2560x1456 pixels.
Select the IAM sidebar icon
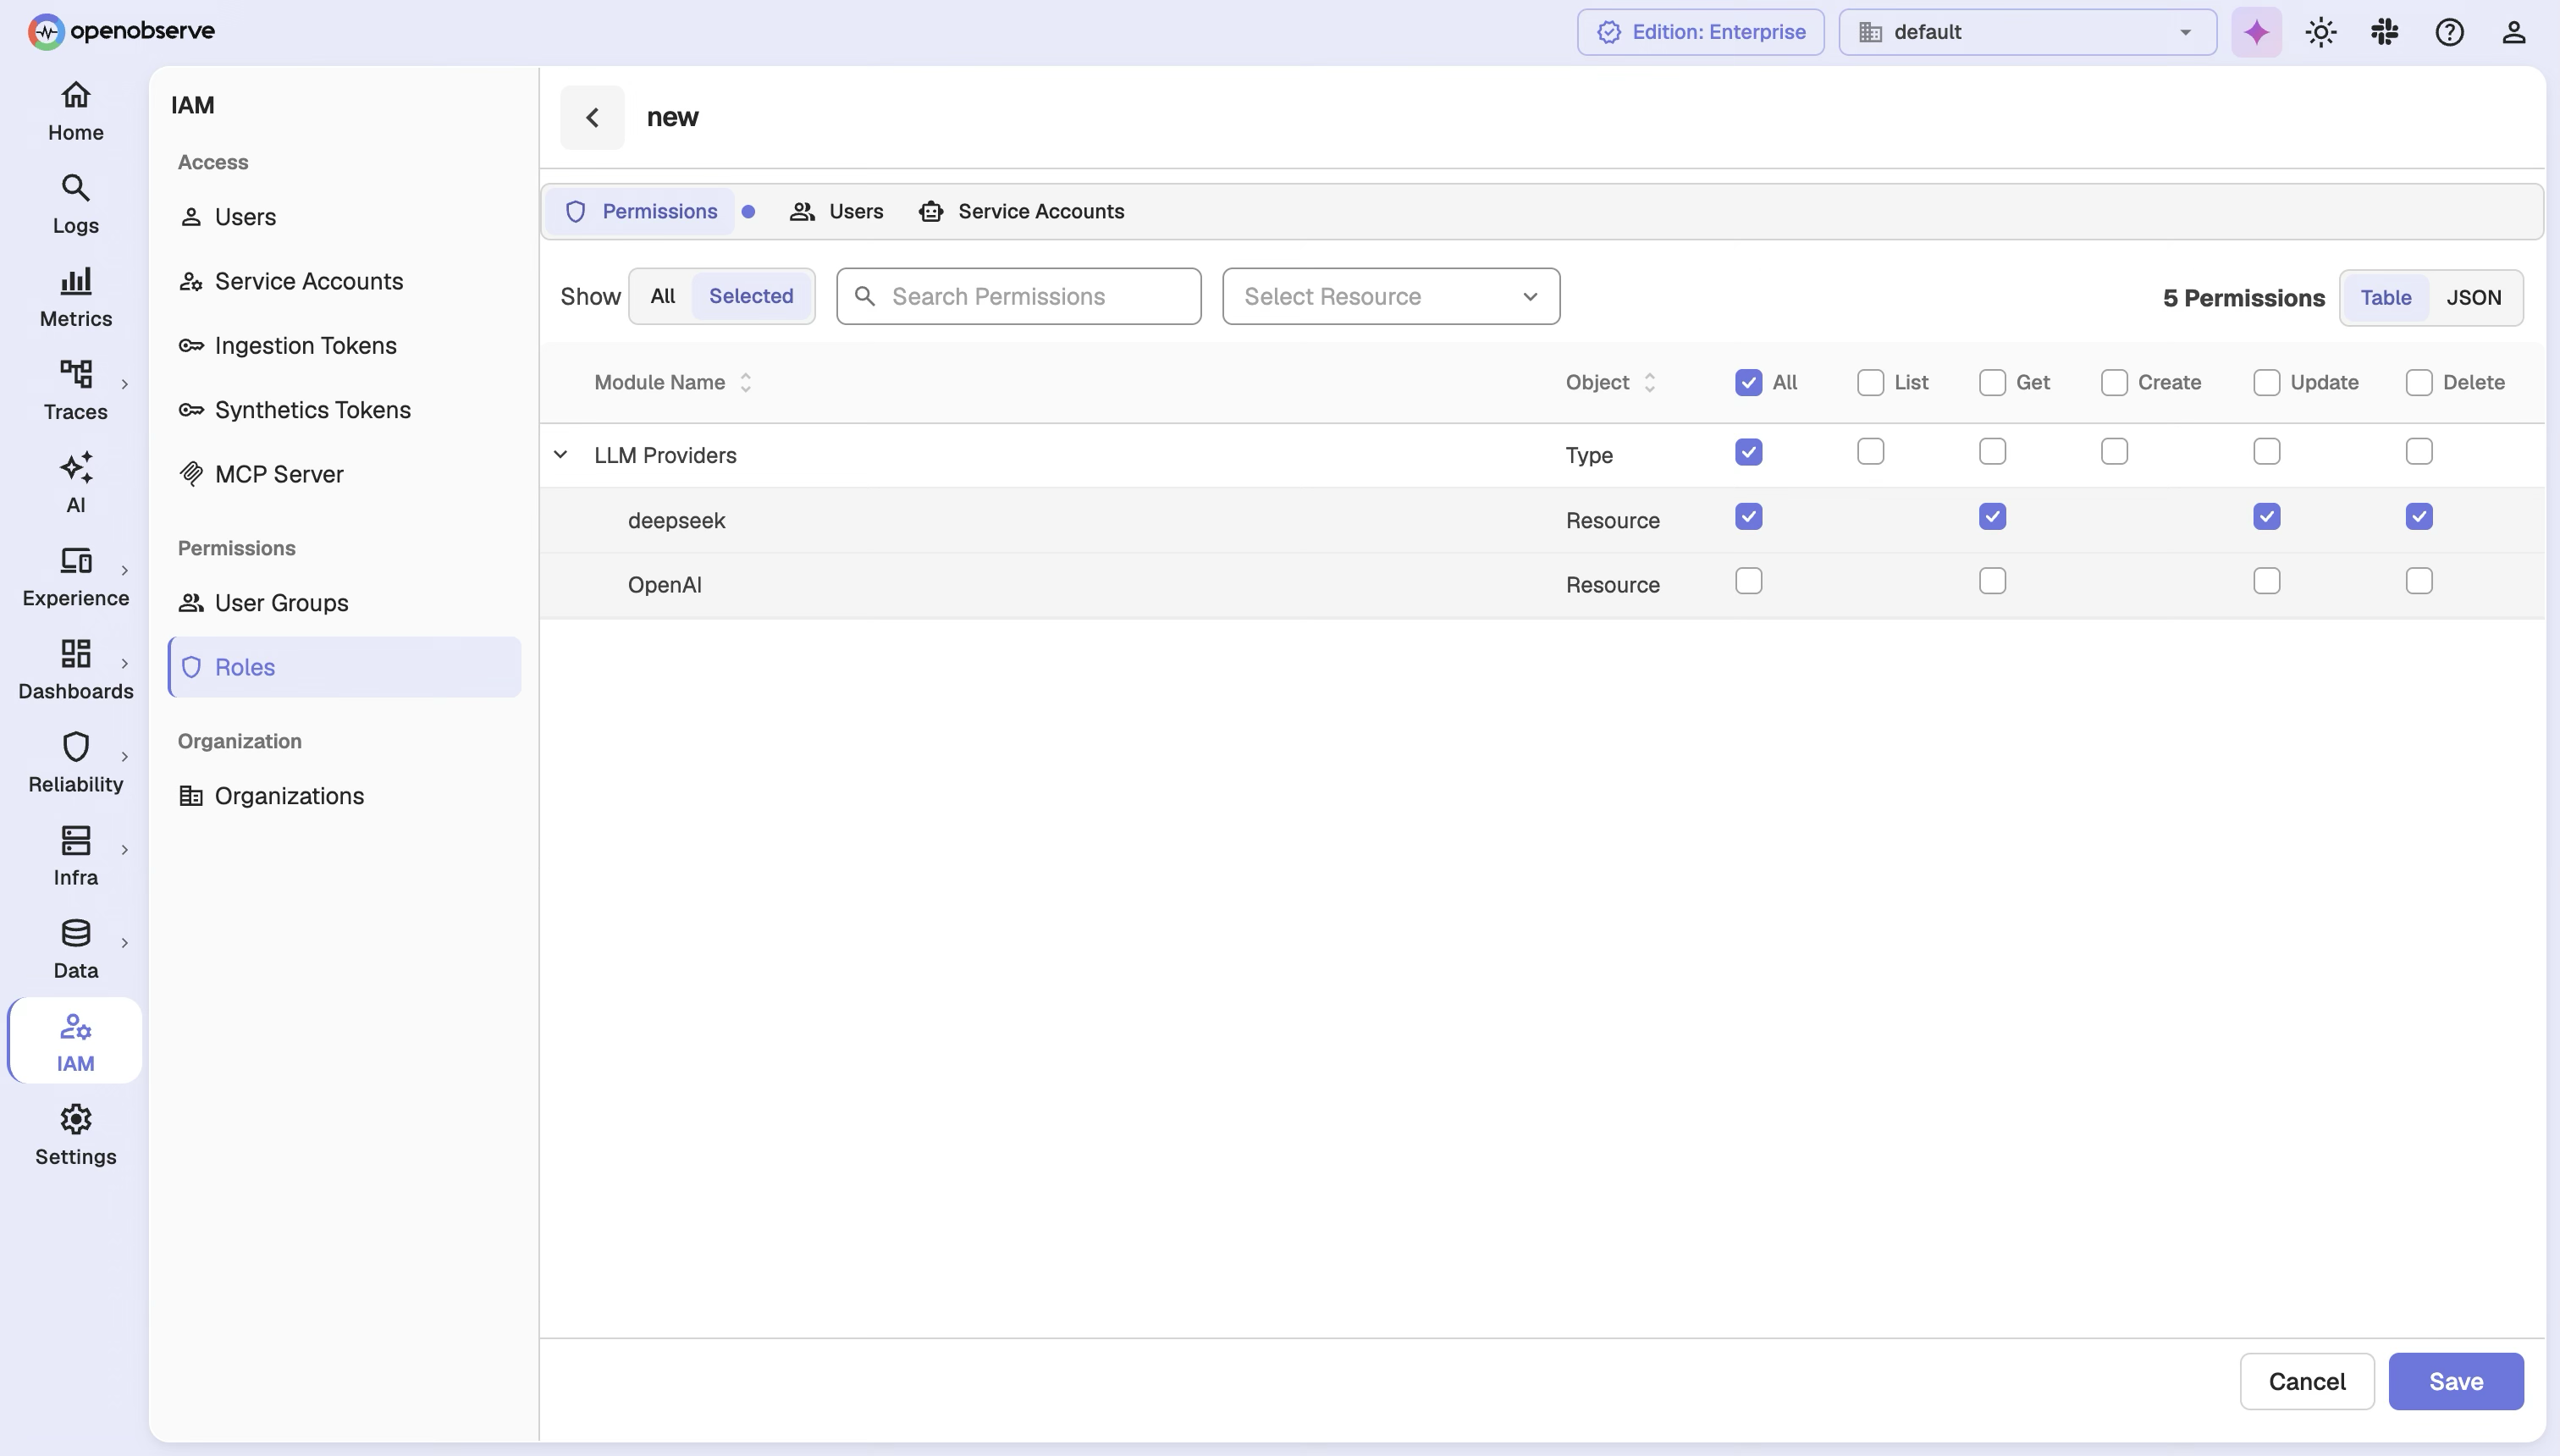click(75, 1041)
